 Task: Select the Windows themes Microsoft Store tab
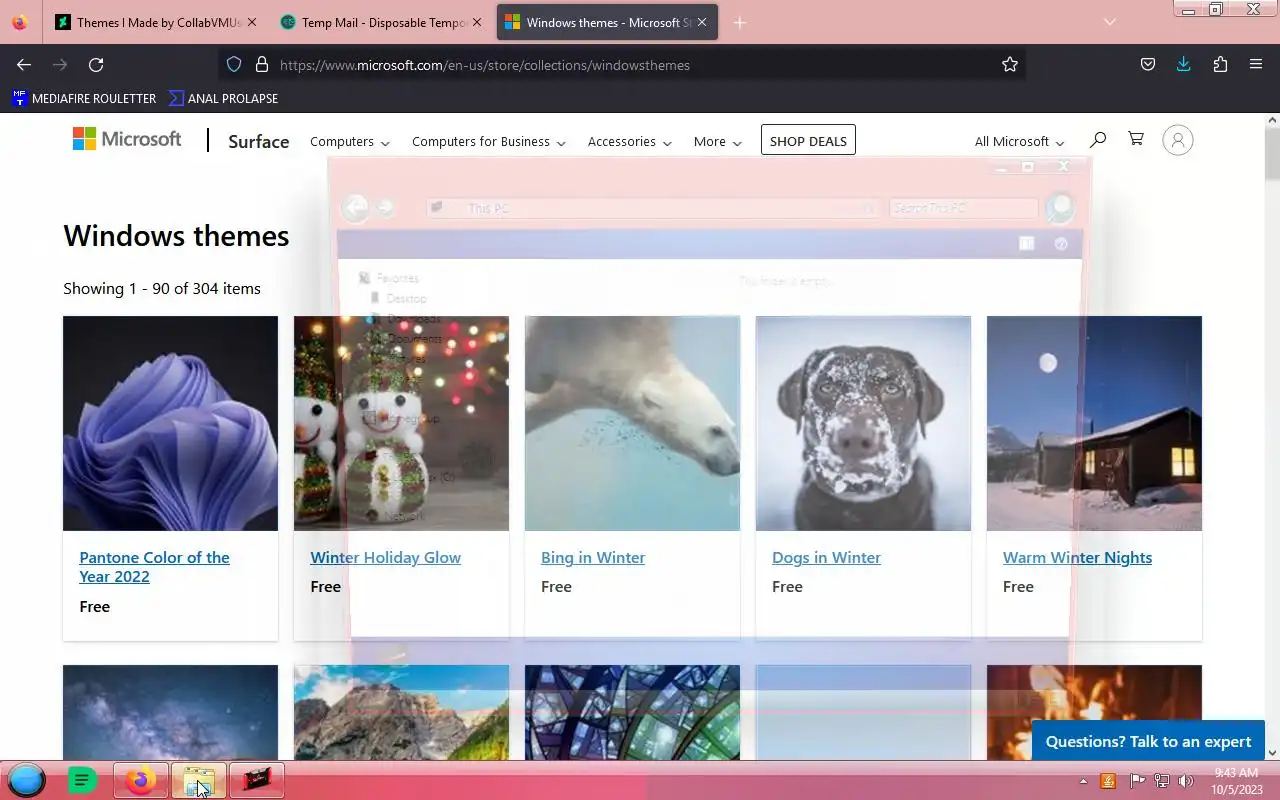tap(607, 22)
